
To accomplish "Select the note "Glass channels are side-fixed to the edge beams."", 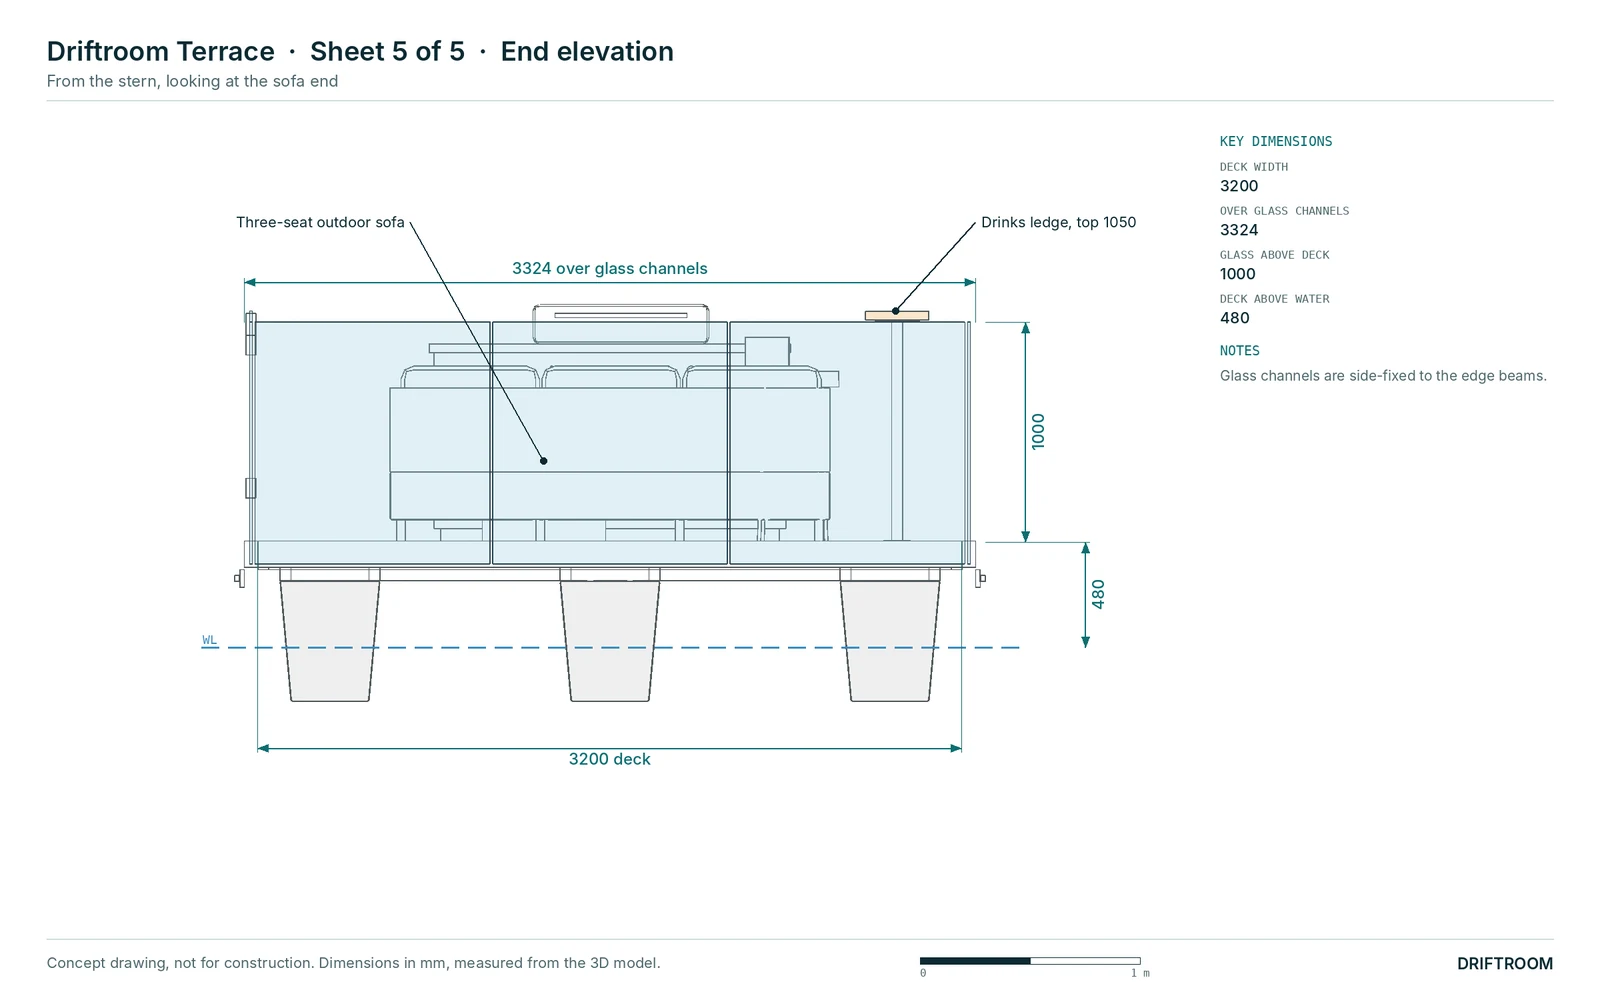I will click(x=1383, y=376).
